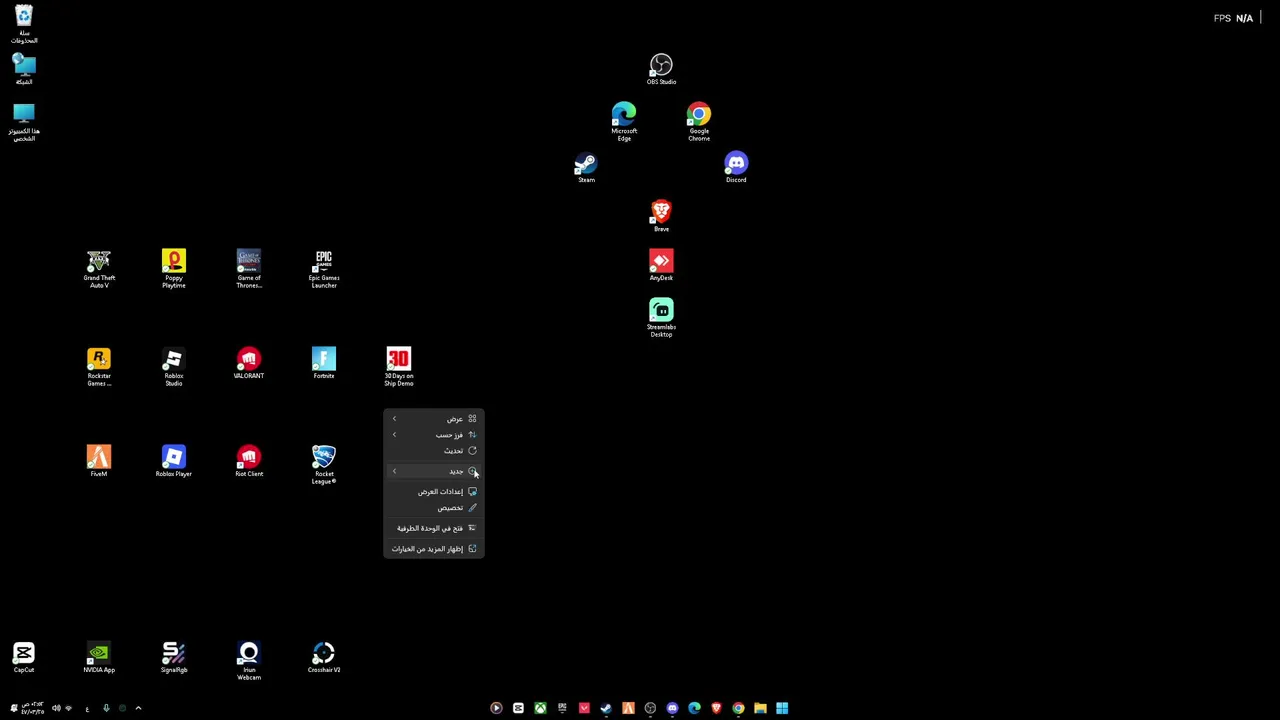
Task: Select the Crosshair V2 shortcut
Action: (324, 657)
